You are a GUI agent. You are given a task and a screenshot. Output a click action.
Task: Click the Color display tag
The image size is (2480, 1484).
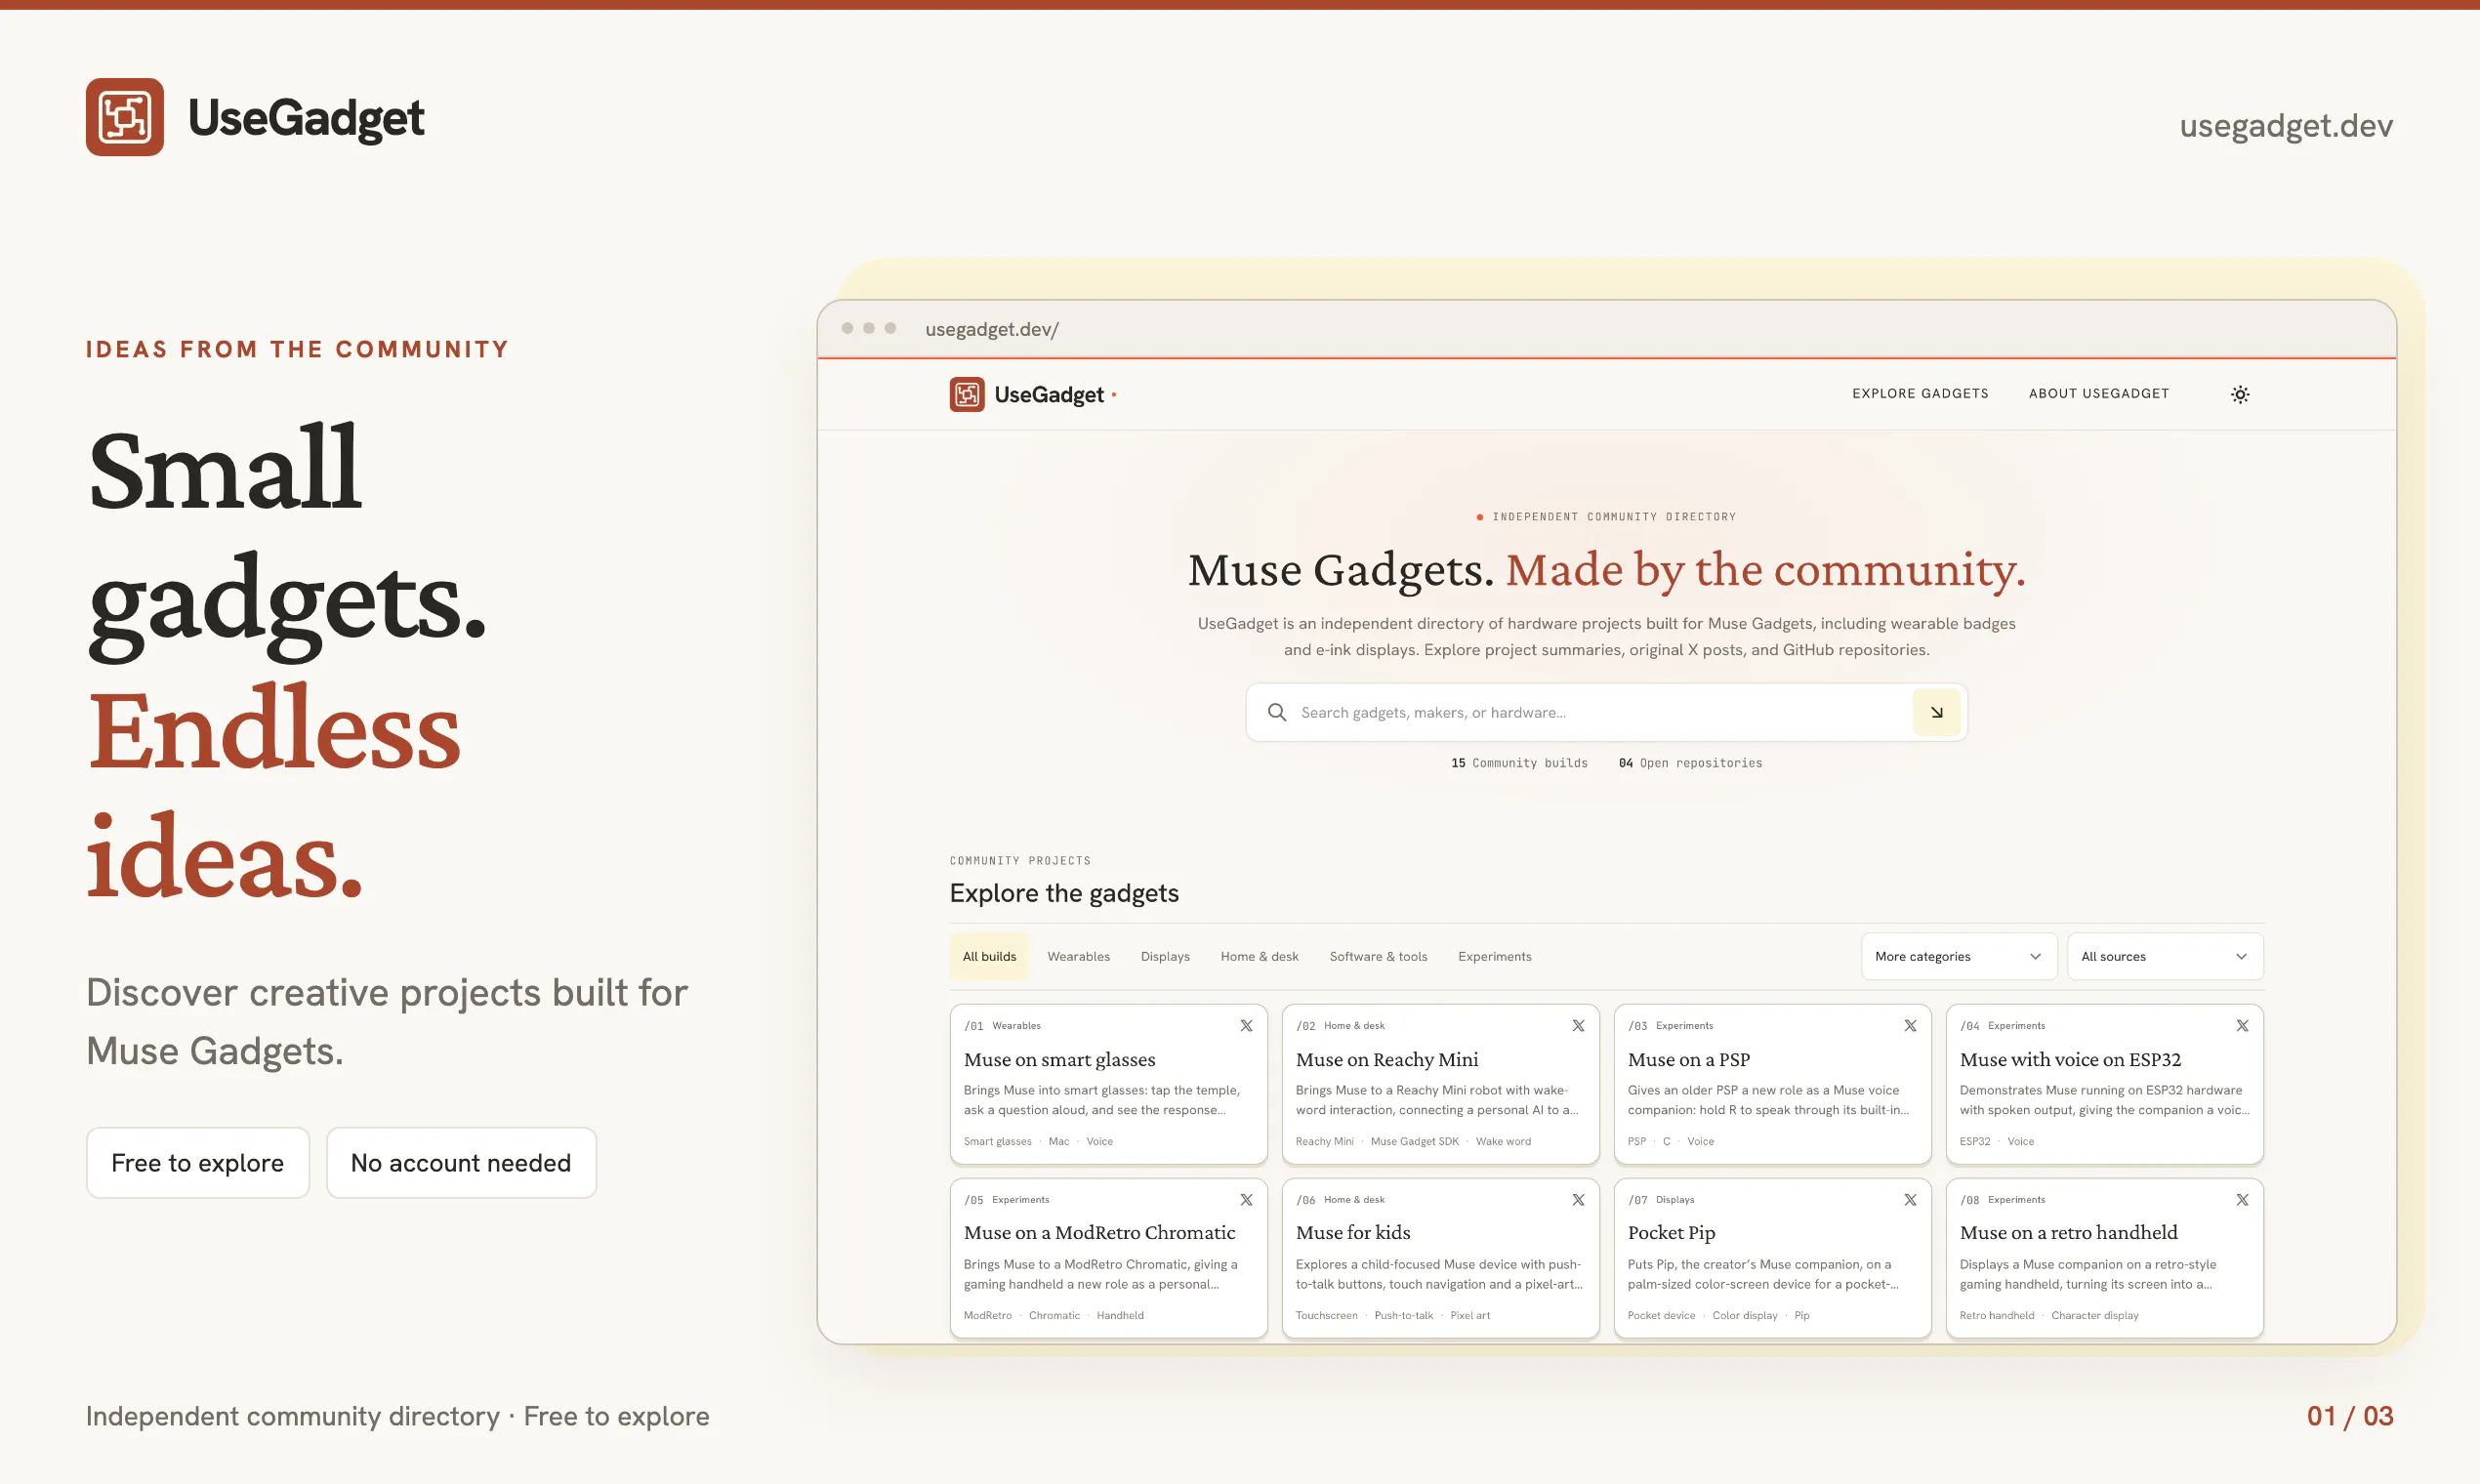1744,1316
